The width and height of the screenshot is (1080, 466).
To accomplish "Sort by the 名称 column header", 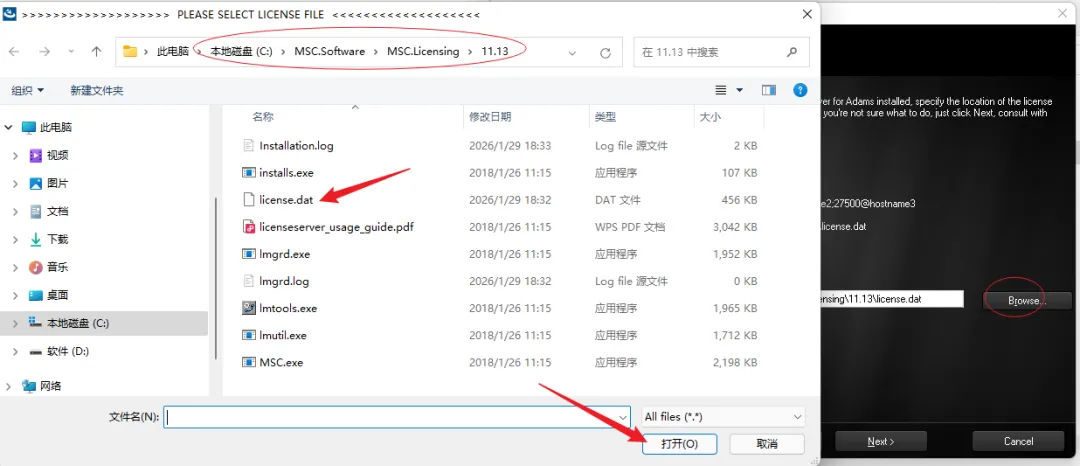I will click(263, 117).
